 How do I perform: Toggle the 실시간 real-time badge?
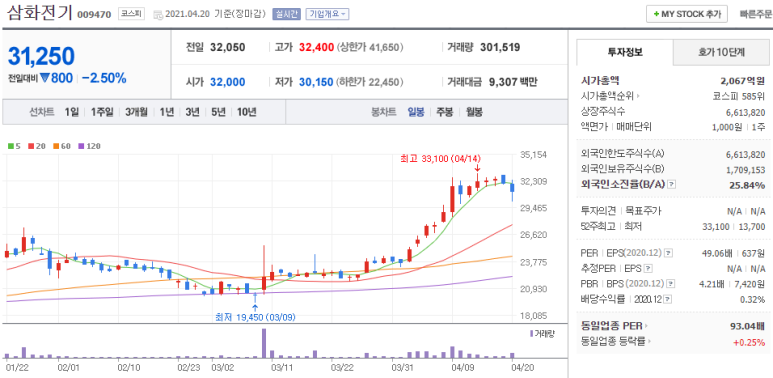point(286,14)
